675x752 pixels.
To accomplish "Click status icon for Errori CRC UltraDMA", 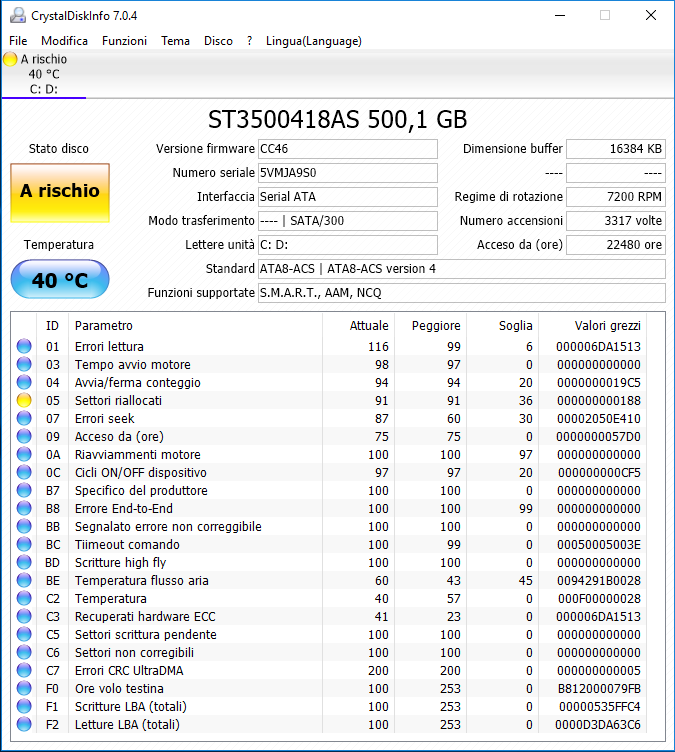I will (x=24, y=670).
